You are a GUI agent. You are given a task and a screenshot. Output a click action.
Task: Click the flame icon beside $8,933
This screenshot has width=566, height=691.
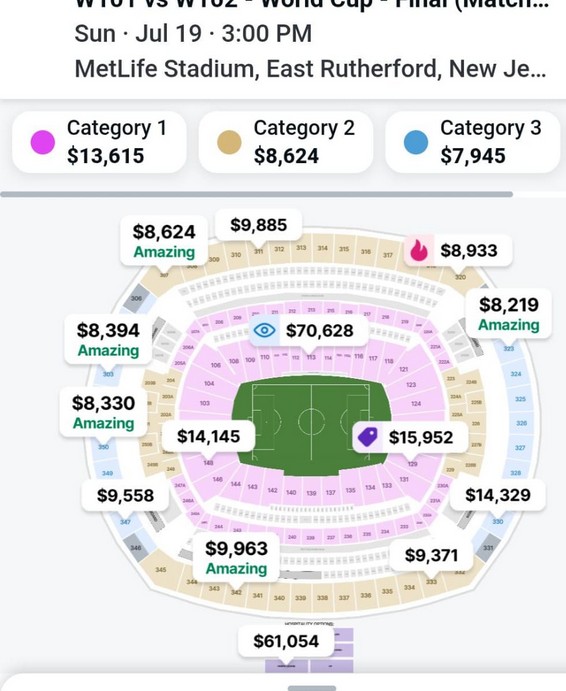click(x=419, y=250)
